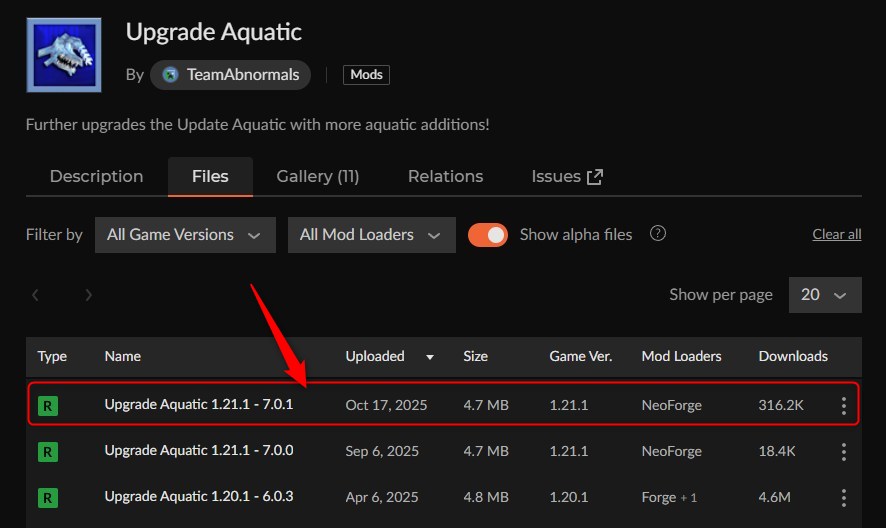
Task: Click the 4.6M downloads value
Action: (x=775, y=497)
